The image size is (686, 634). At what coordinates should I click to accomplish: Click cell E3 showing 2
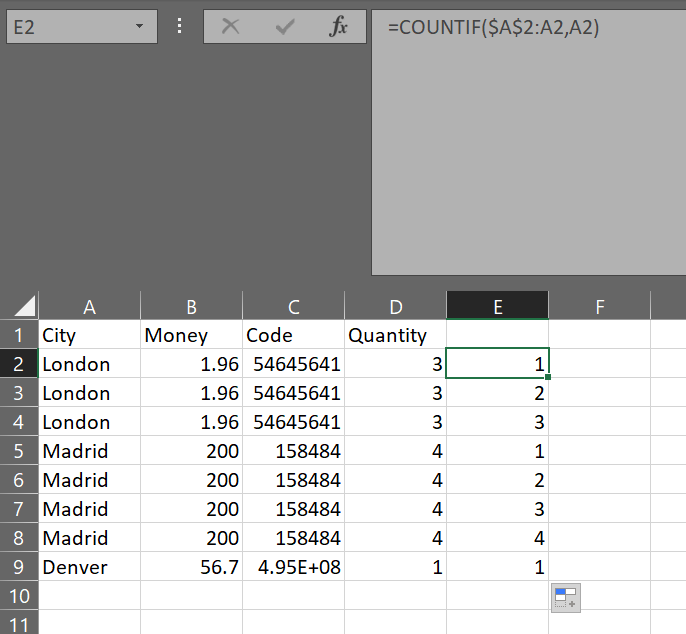coord(497,392)
